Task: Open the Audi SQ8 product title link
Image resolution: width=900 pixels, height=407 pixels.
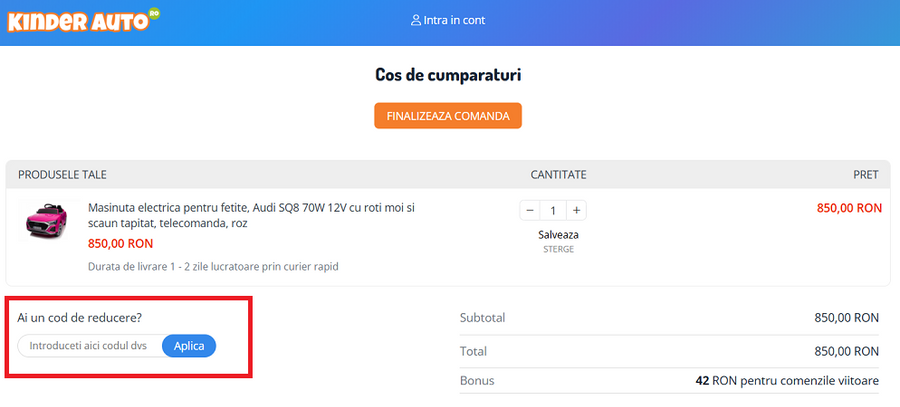Action: (x=250, y=215)
